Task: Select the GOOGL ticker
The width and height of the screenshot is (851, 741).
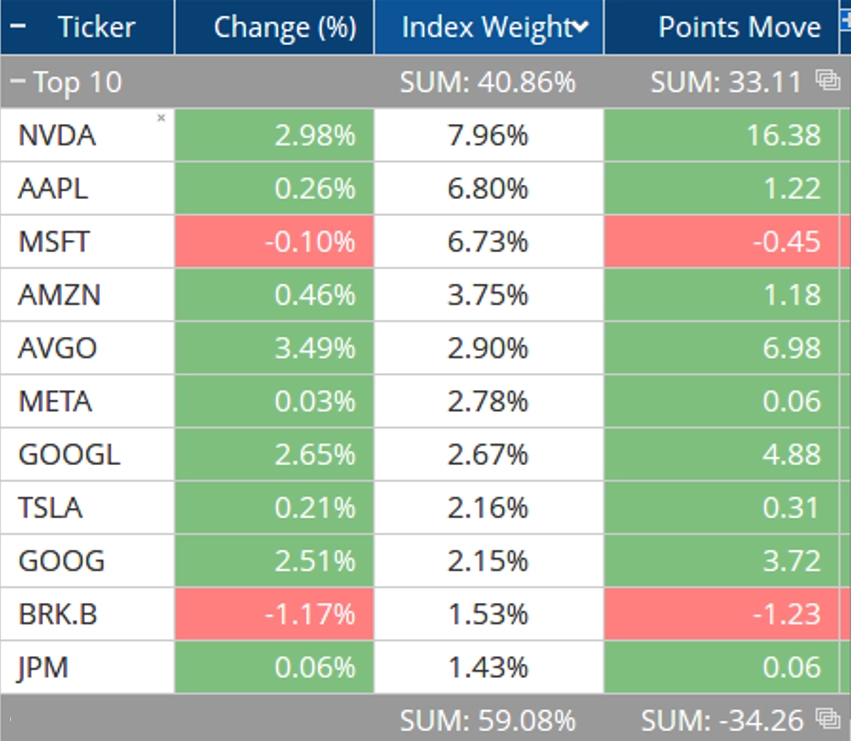Action: click(69, 455)
